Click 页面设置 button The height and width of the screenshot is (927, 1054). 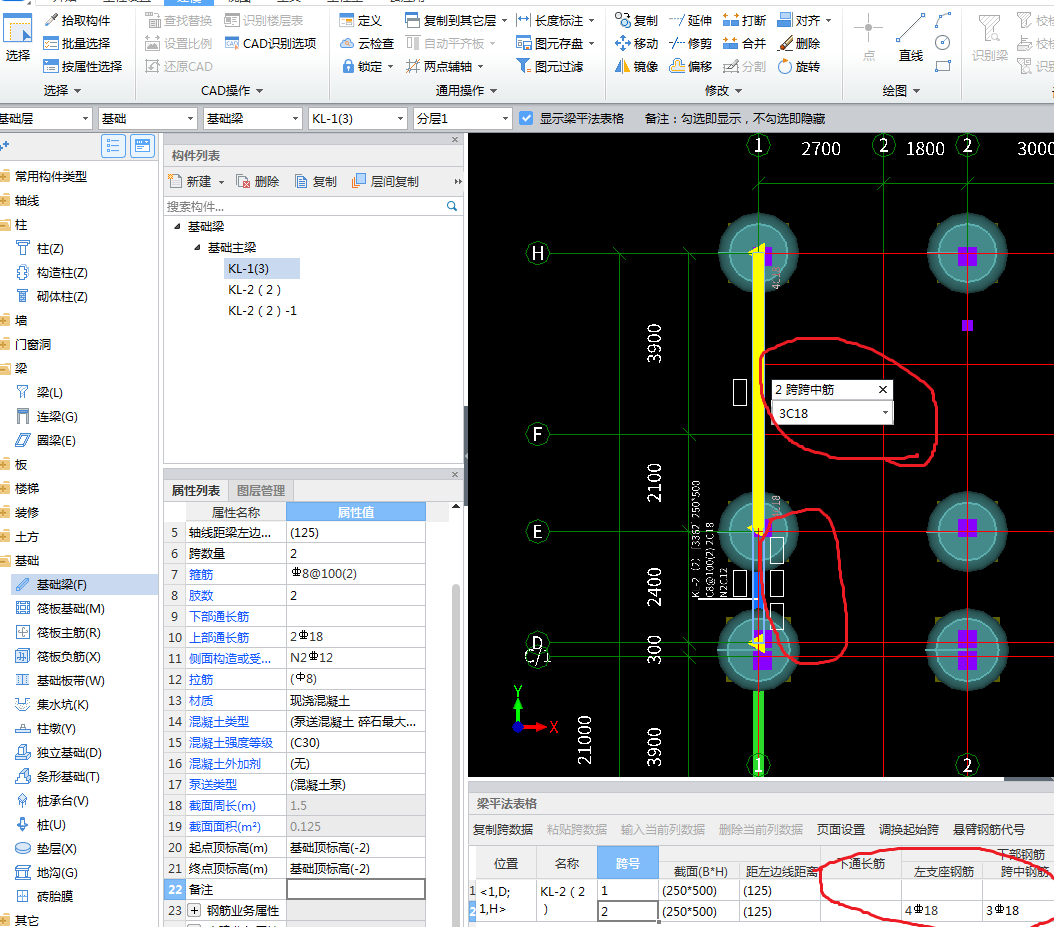pyautogui.click(x=841, y=830)
